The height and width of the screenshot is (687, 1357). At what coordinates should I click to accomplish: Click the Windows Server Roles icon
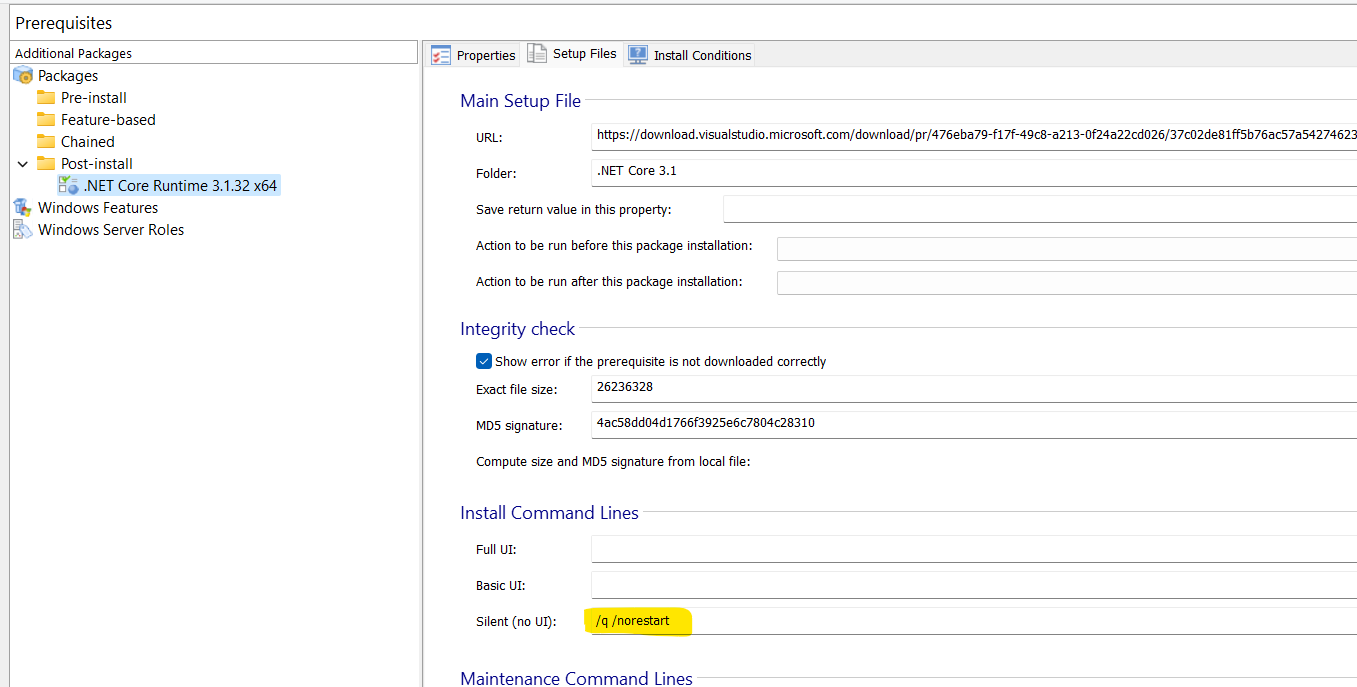[x=22, y=230]
